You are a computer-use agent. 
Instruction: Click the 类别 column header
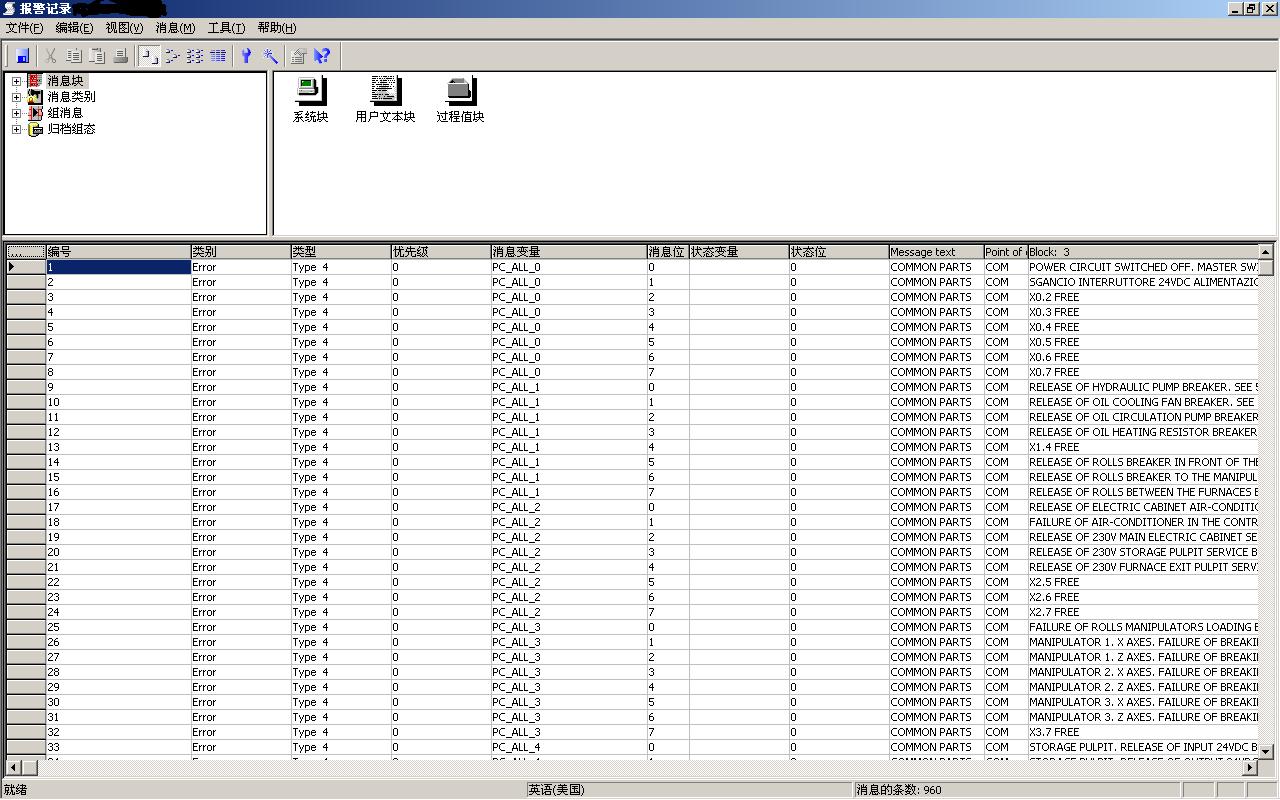click(x=240, y=252)
